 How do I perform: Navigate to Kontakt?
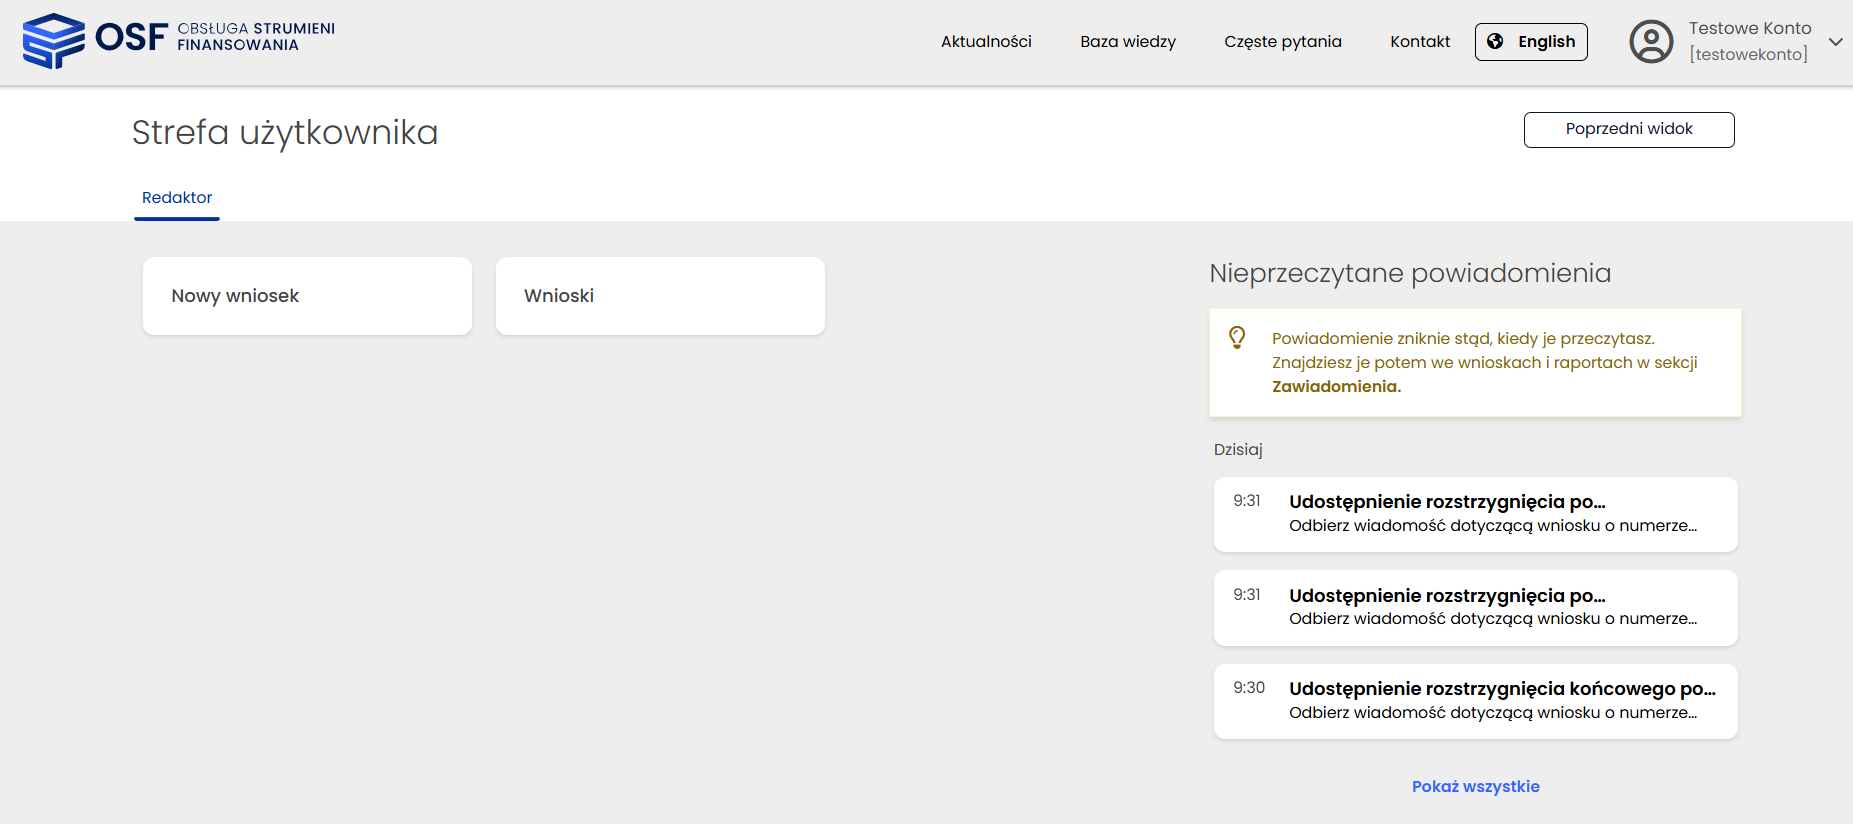(x=1419, y=42)
